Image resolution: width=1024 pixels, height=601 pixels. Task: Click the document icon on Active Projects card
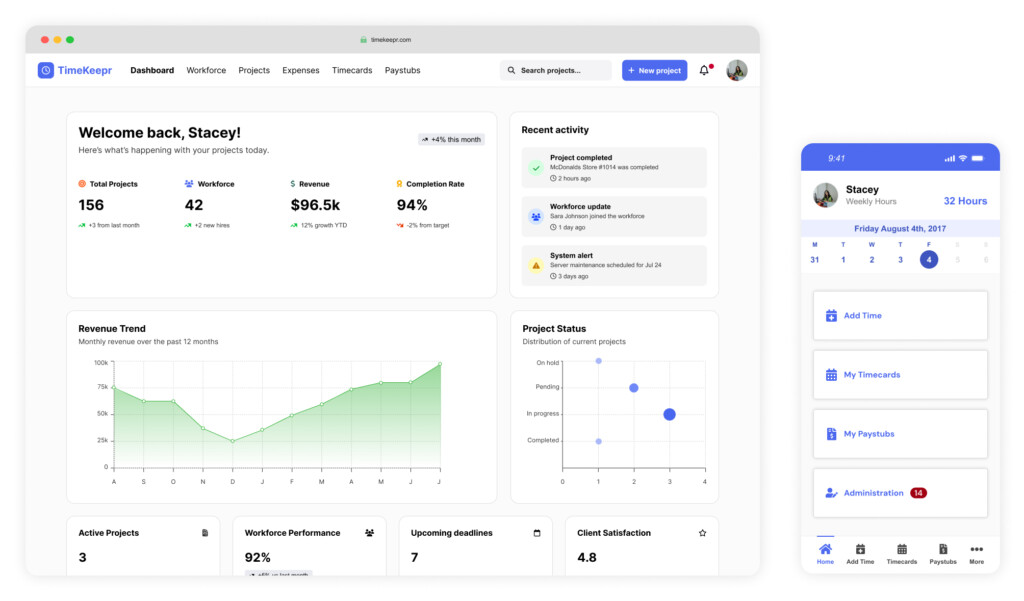pos(205,533)
